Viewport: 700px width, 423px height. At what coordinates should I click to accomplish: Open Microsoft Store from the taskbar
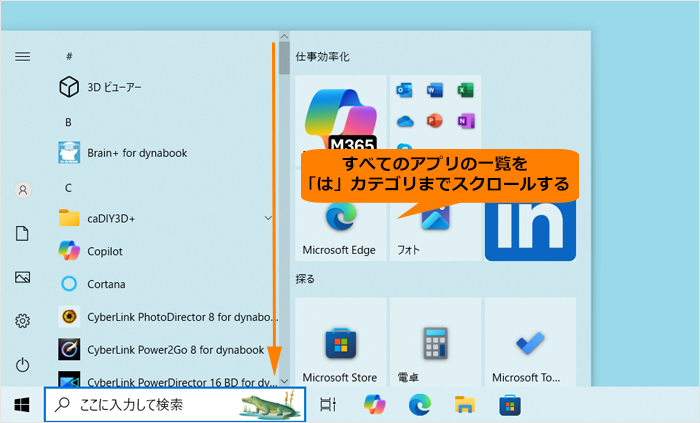[510, 405]
